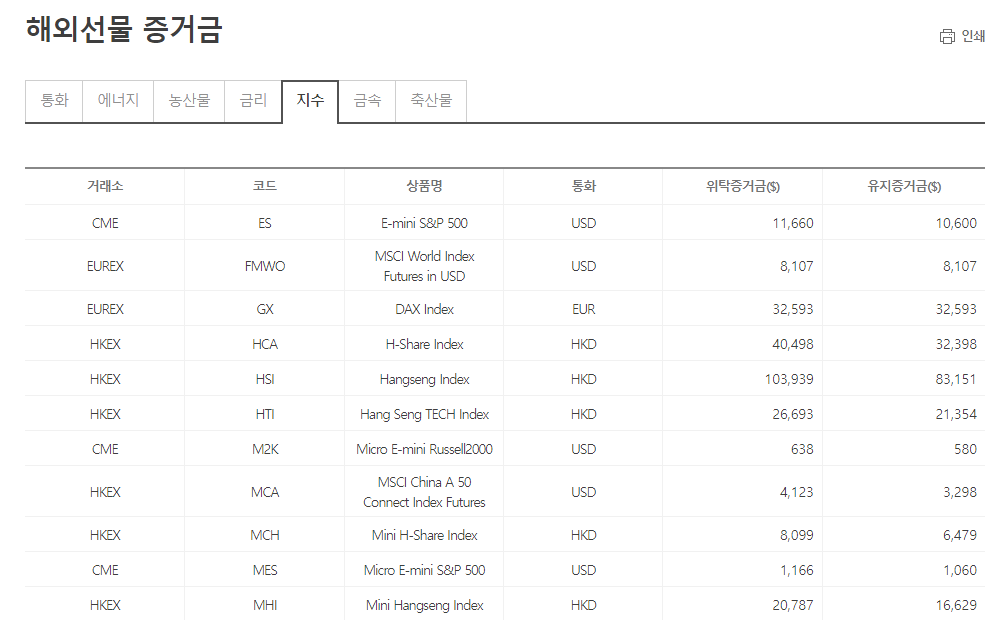The width and height of the screenshot is (989, 620).
Task: Click the 10,600 maintenance margin value
Action: 956,223
